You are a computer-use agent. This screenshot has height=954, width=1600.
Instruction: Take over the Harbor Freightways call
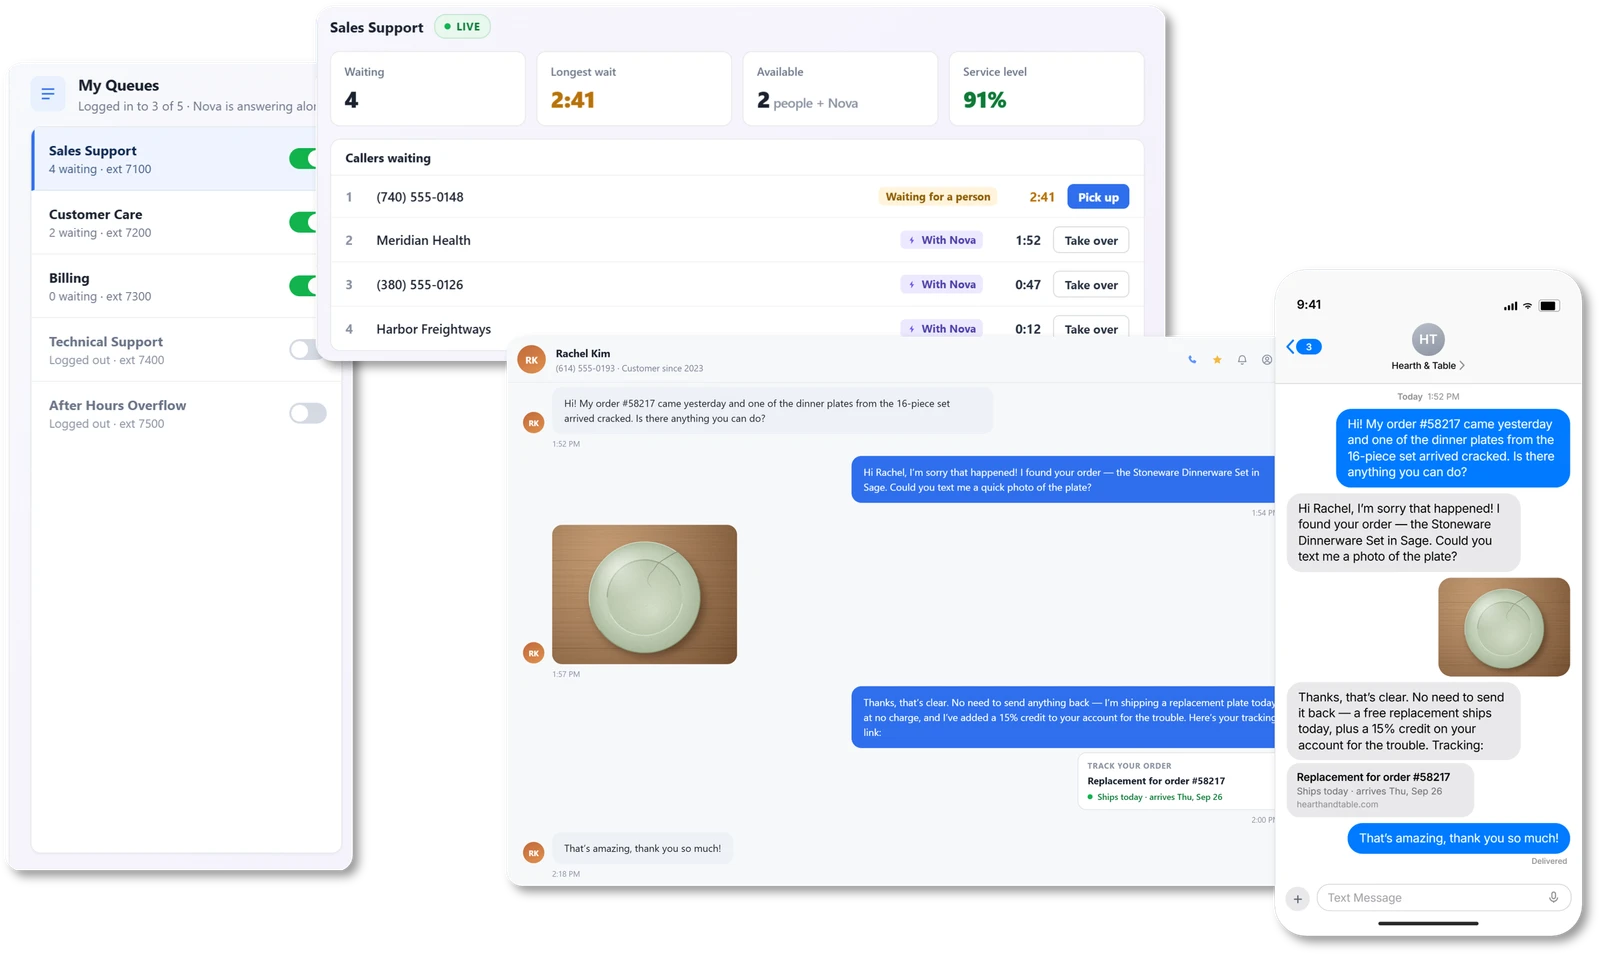1091,328
